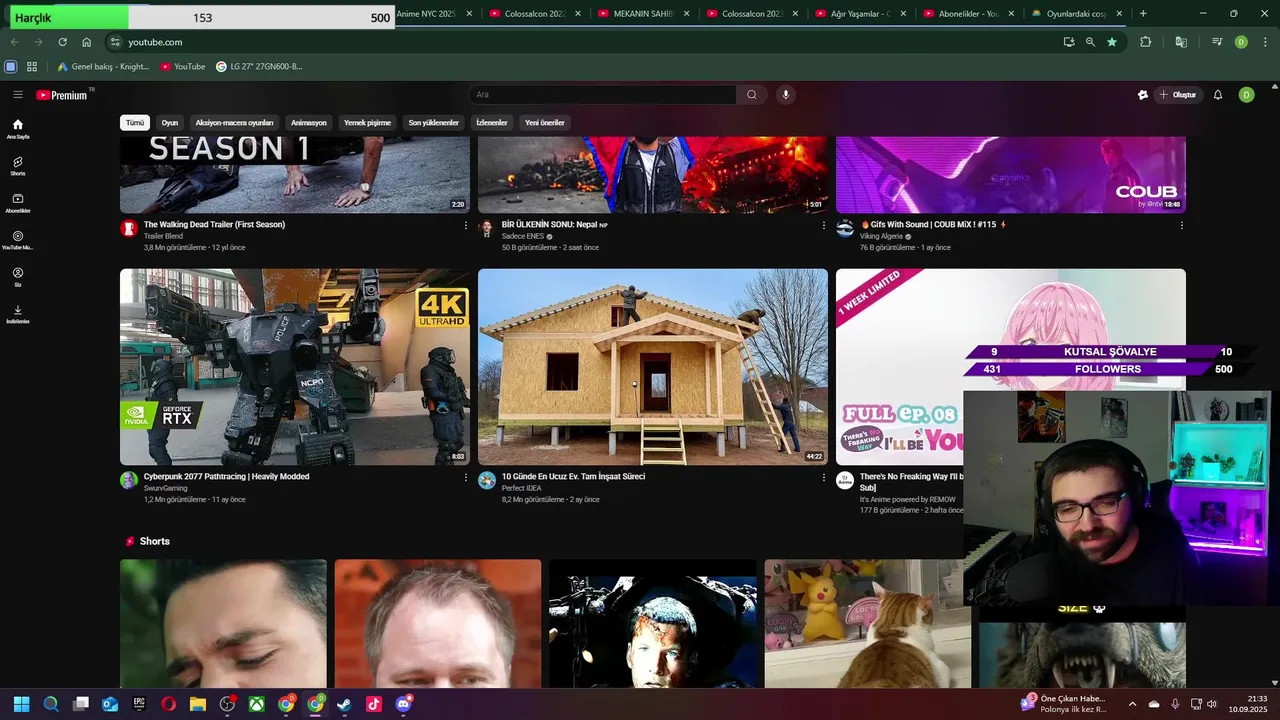The width and height of the screenshot is (1280, 720).
Task: Open Xbox app from taskbar
Action: click(x=257, y=704)
